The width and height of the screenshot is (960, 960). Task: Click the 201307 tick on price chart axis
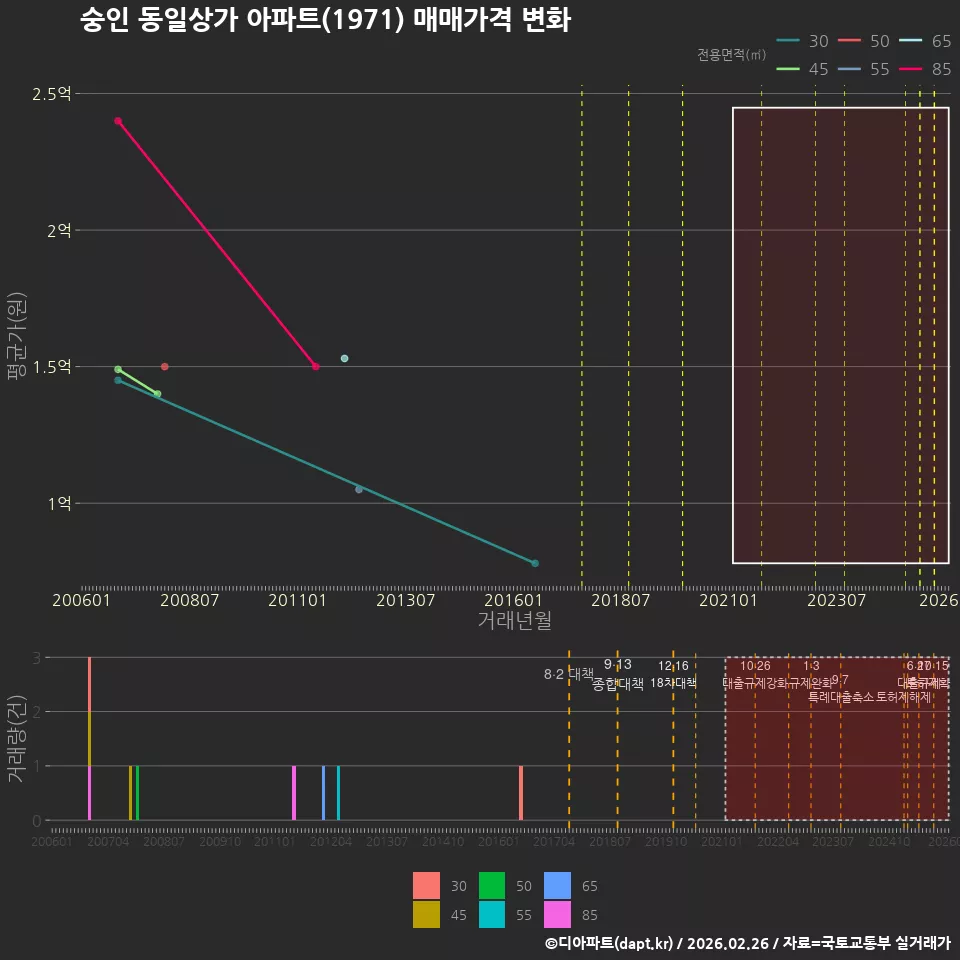pyautogui.click(x=405, y=600)
